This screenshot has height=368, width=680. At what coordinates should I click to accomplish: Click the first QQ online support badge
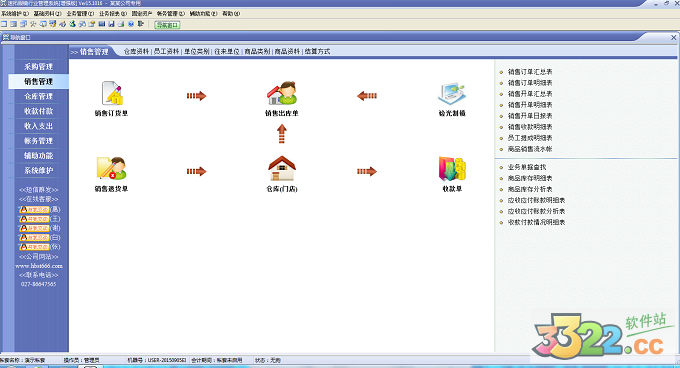click(x=35, y=209)
